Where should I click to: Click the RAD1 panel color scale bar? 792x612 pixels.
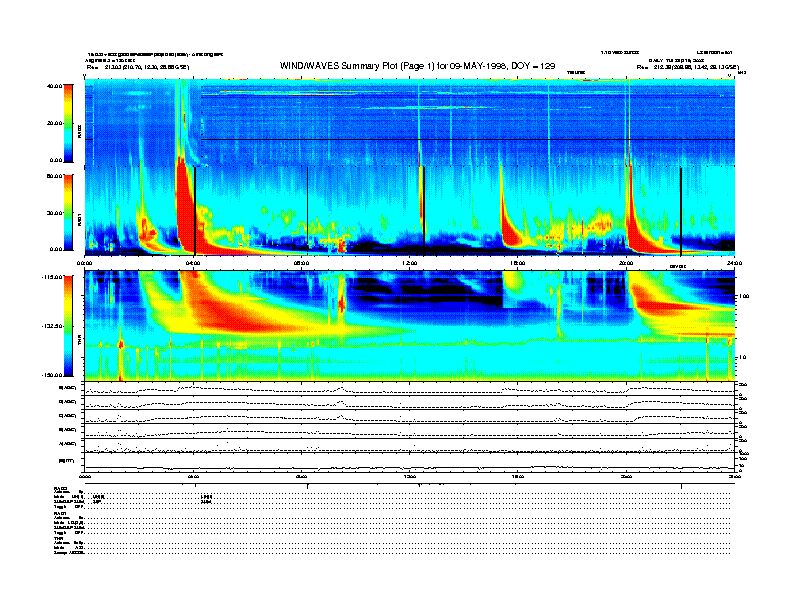[x=68, y=212]
